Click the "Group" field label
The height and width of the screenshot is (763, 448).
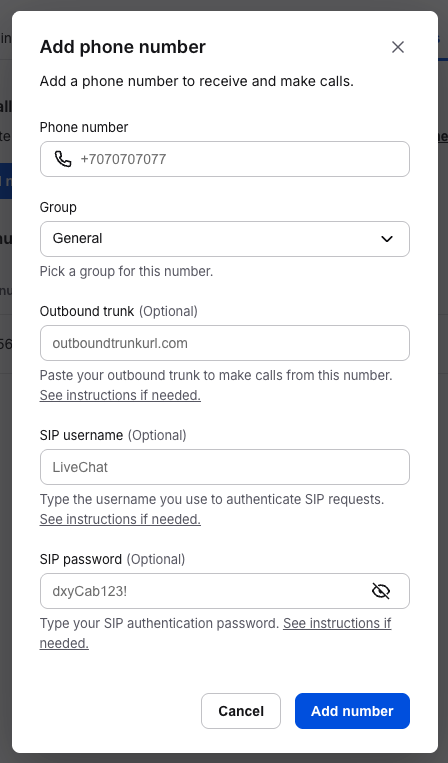[58, 207]
